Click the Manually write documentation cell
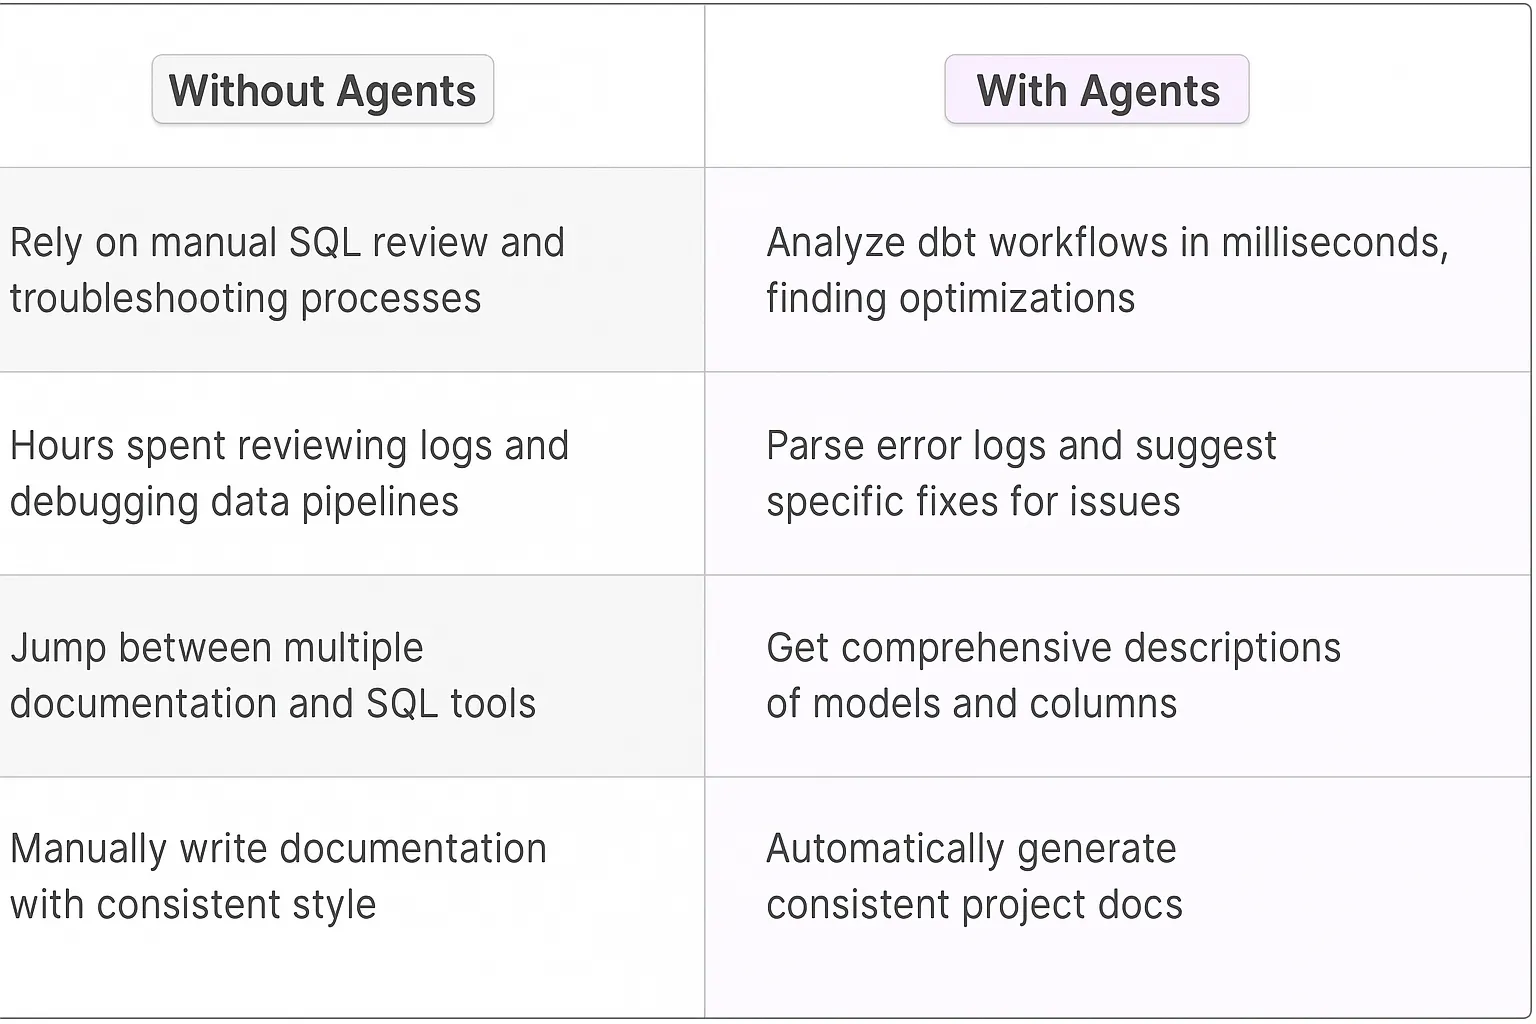The width and height of the screenshot is (1536, 1024). coord(352,877)
